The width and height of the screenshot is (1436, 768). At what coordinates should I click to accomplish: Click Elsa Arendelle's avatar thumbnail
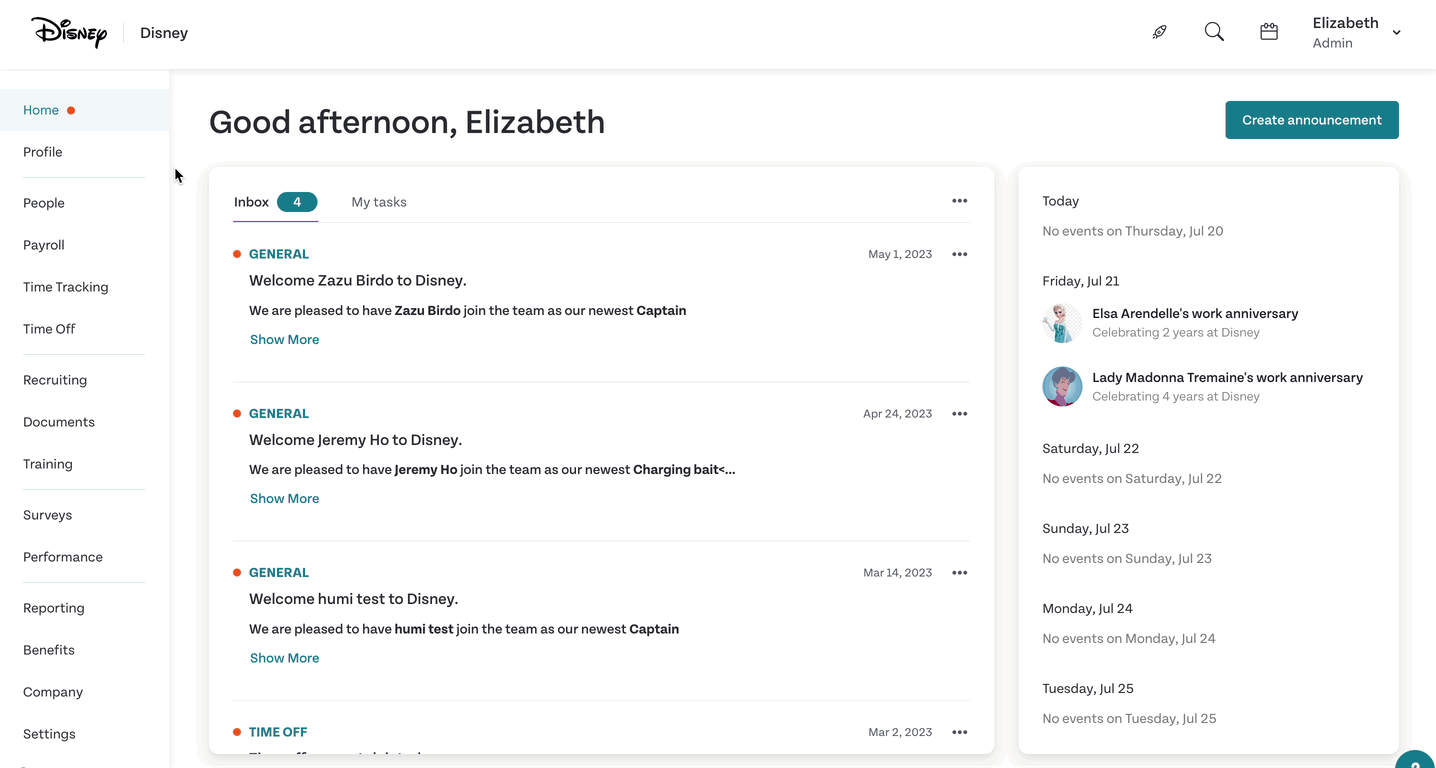coord(1062,323)
